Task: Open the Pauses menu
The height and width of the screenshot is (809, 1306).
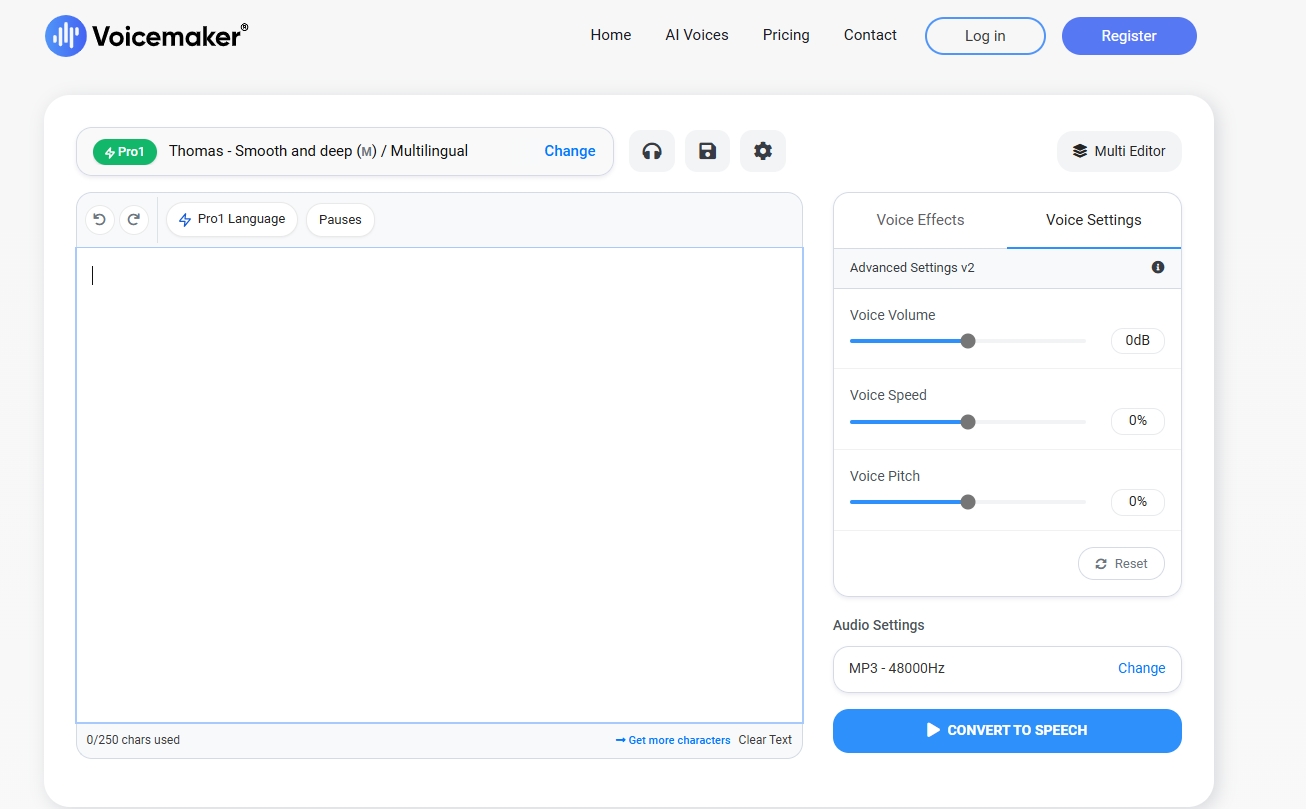Action: click(340, 220)
